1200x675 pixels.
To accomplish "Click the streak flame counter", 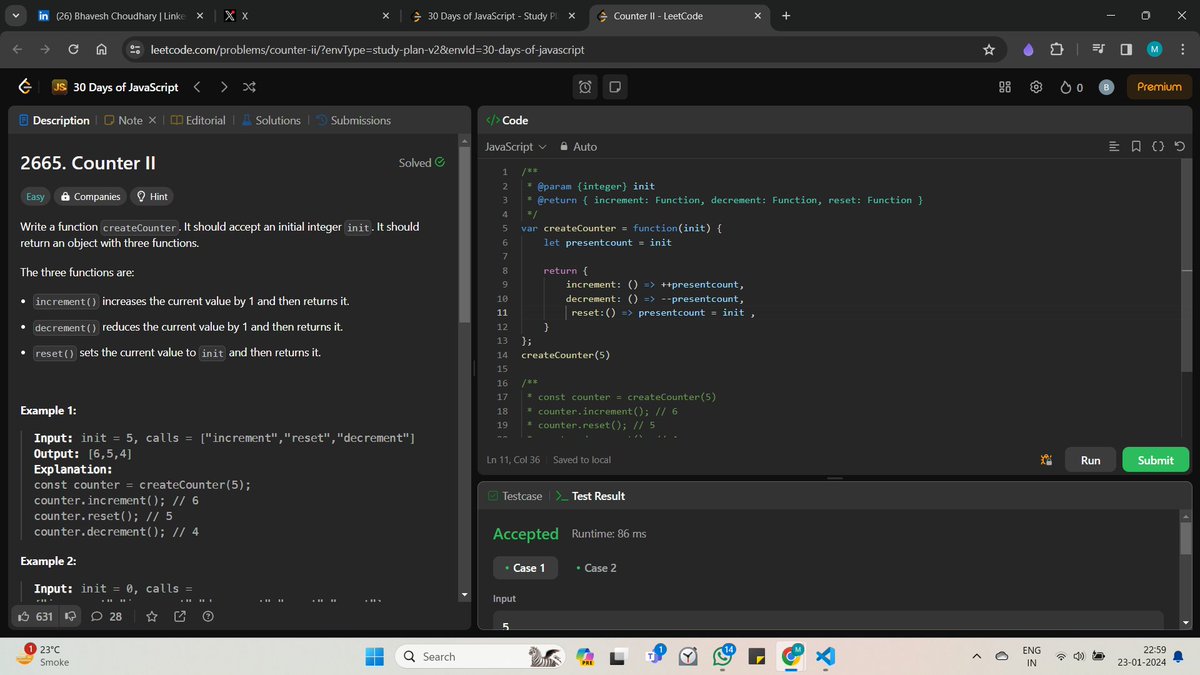I will pyautogui.click(x=1072, y=87).
